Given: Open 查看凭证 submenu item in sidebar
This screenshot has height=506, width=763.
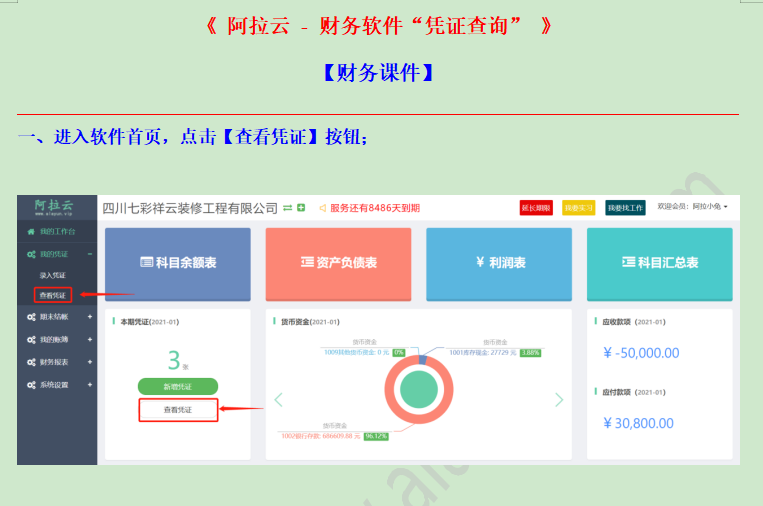Looking at the screenshot, I should pos(53,295).
